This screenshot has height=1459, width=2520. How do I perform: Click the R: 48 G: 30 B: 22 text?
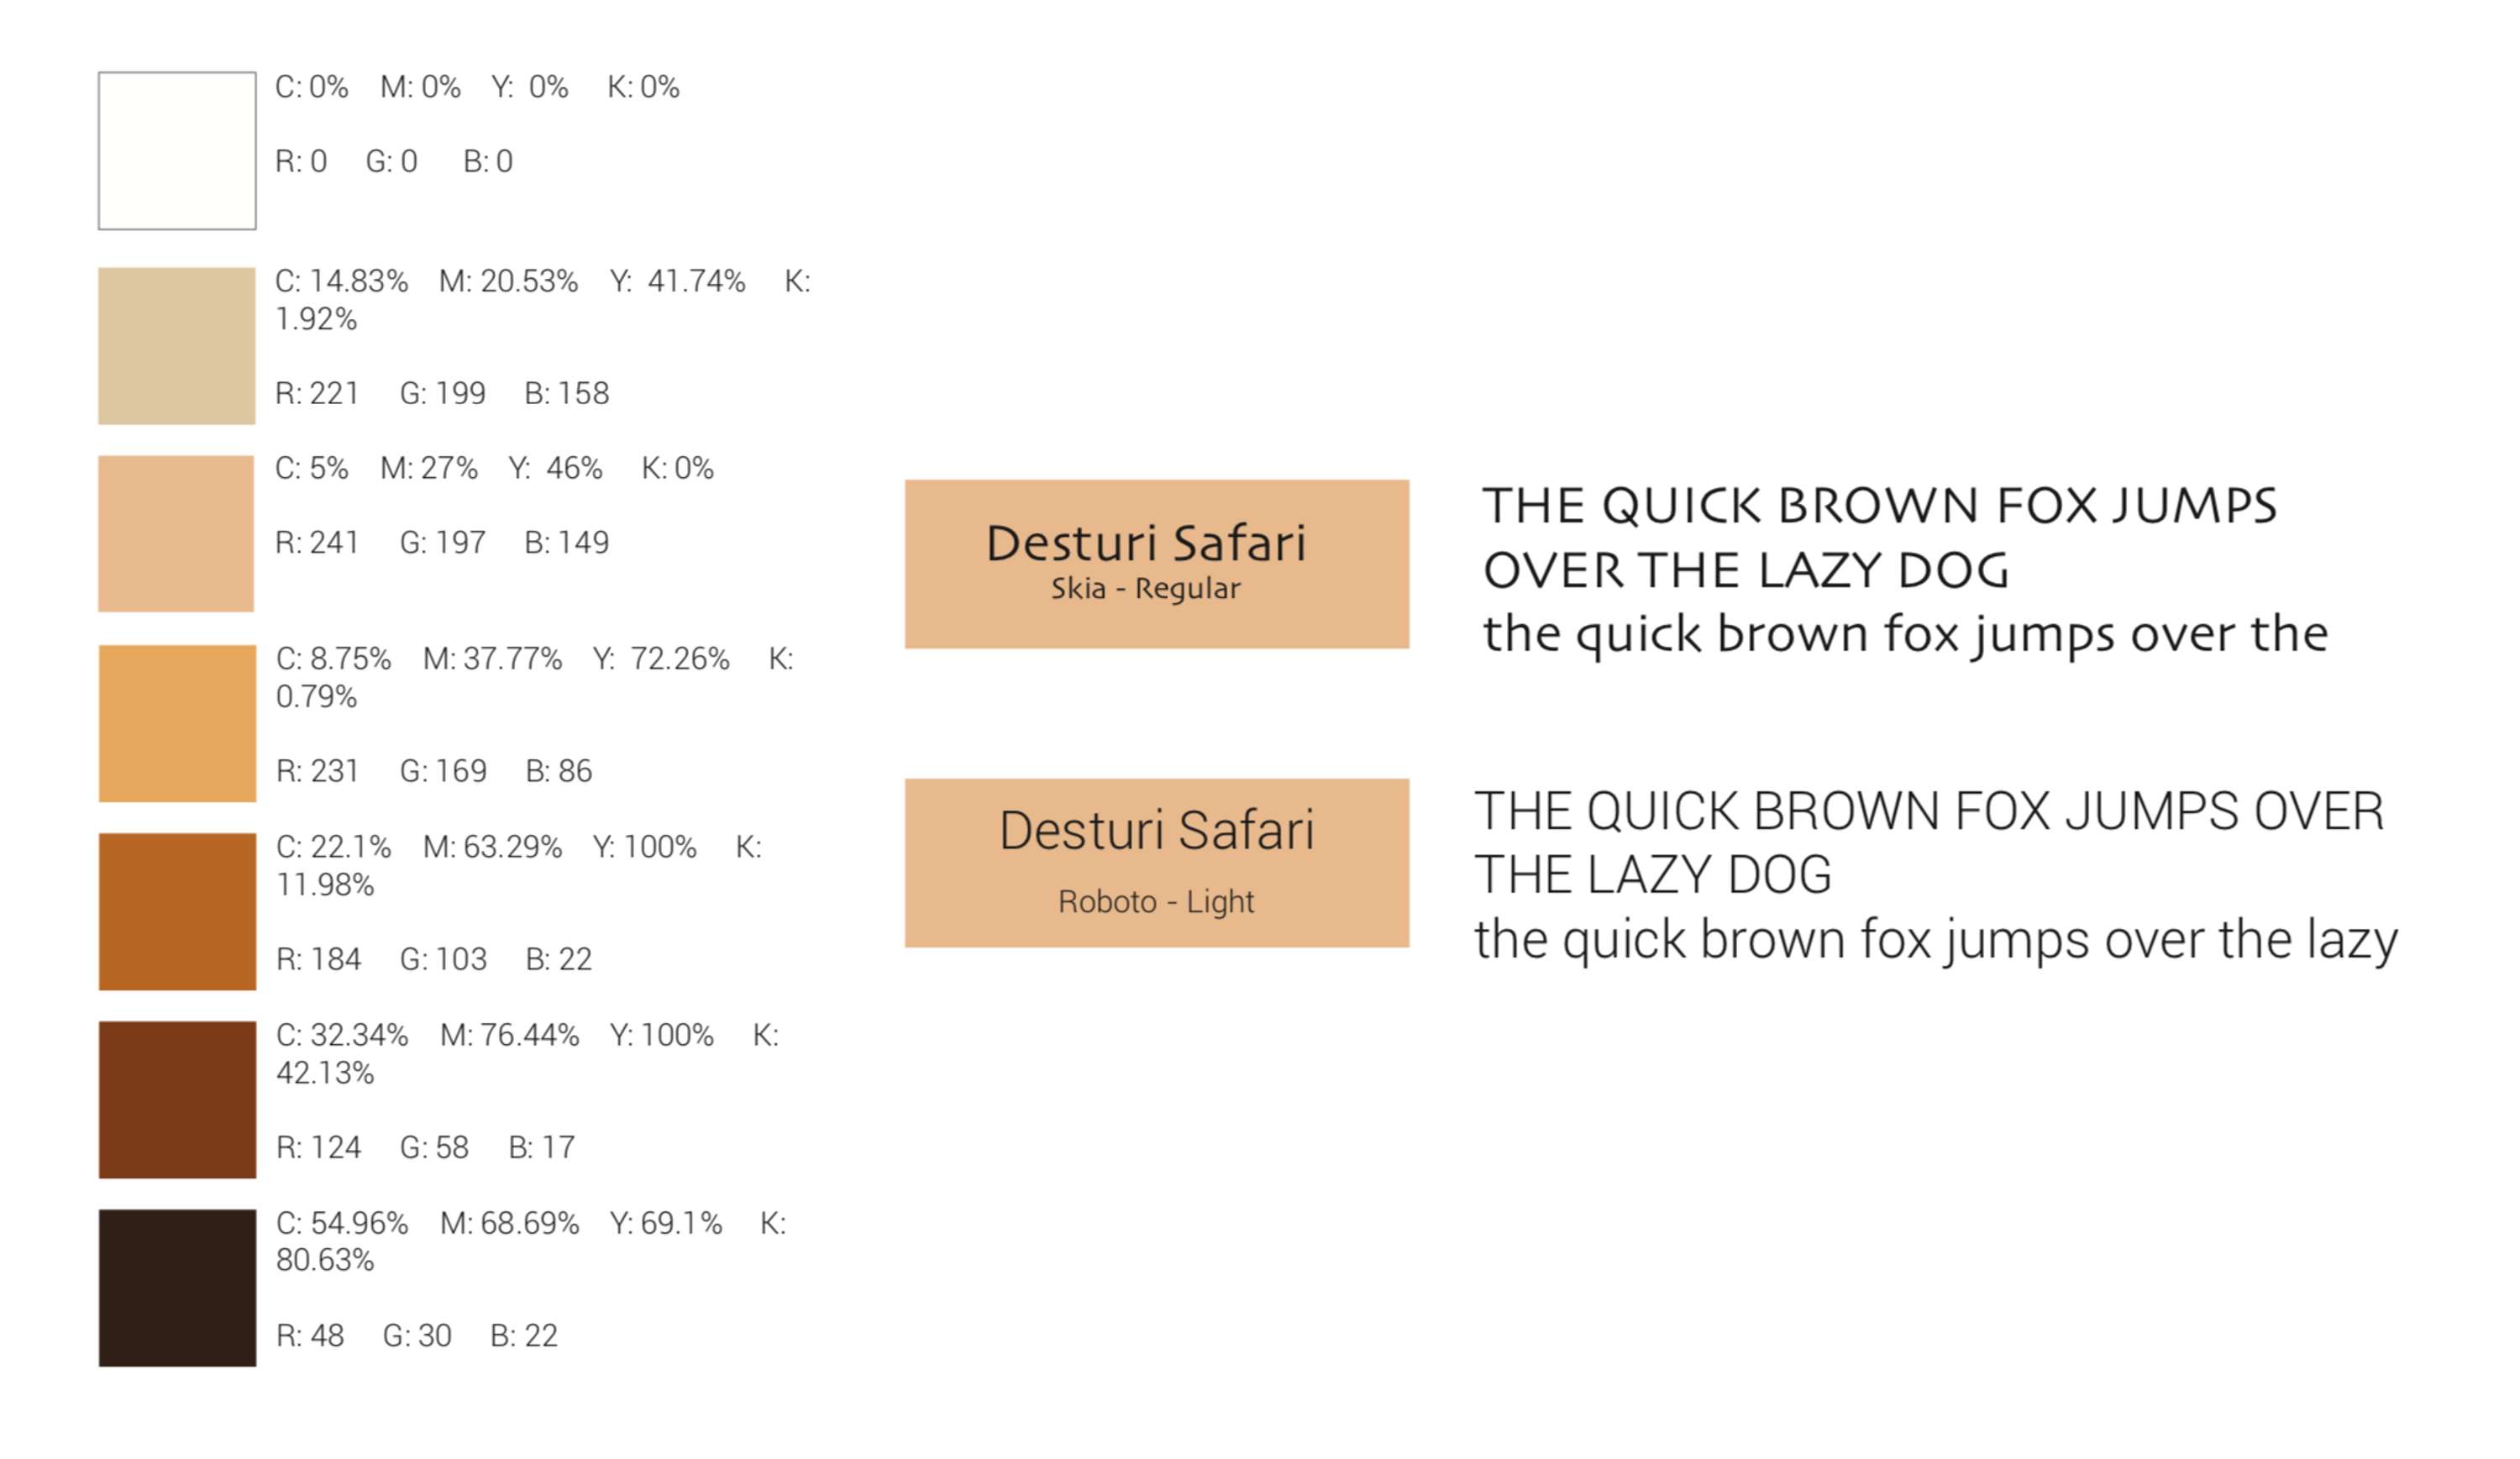click(417, 1336)
